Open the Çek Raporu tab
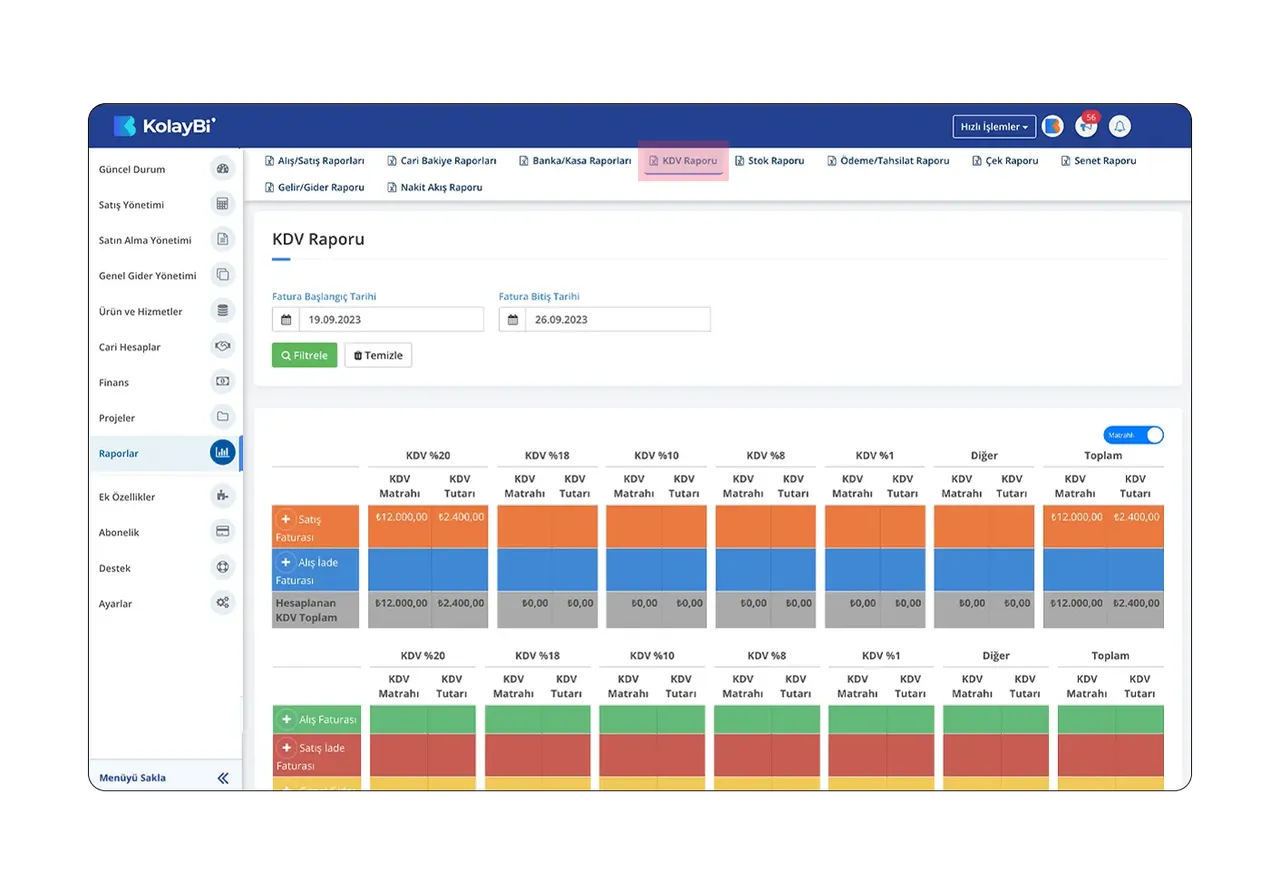1280x870 pixels. (x=1005, y=161)
